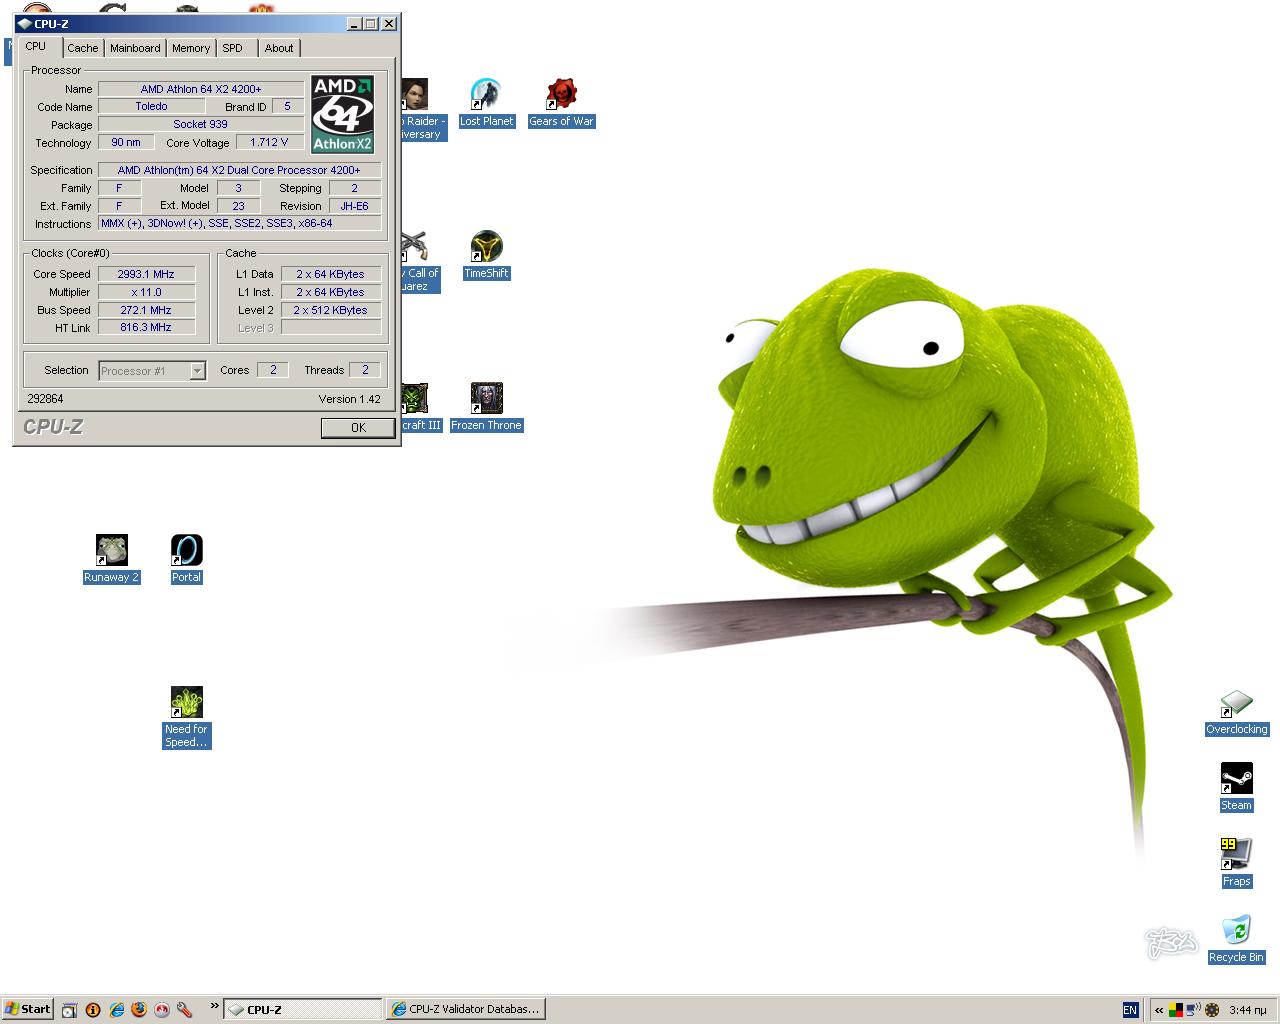This screenshot has height=1024, width=1280.
Task: Click the Level 2 cache value 2 x 512 KBytes
Action: click(x=330, y=310)
